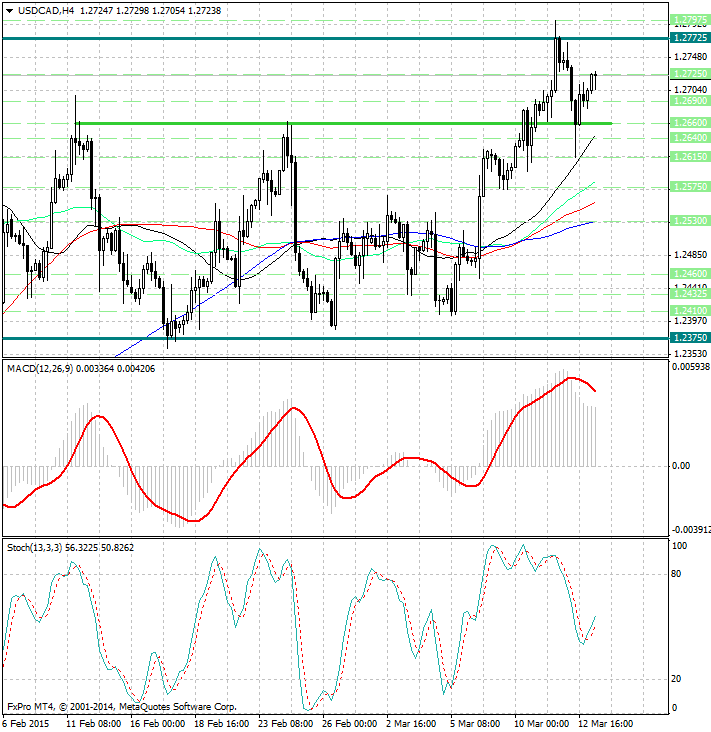Click the 26 Feb 00:00 time axis label
The image size is (711, 732).
(349, 724)
